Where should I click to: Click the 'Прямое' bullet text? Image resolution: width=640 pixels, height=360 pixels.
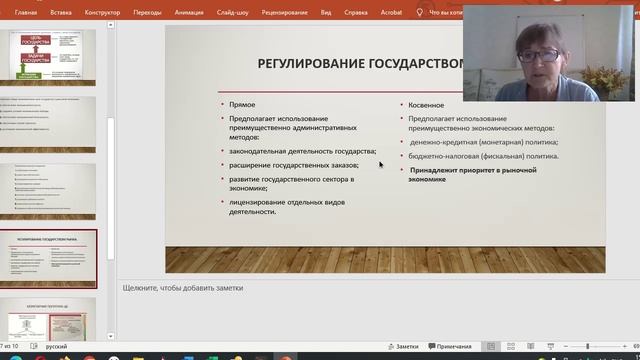(x=242, y=105)
